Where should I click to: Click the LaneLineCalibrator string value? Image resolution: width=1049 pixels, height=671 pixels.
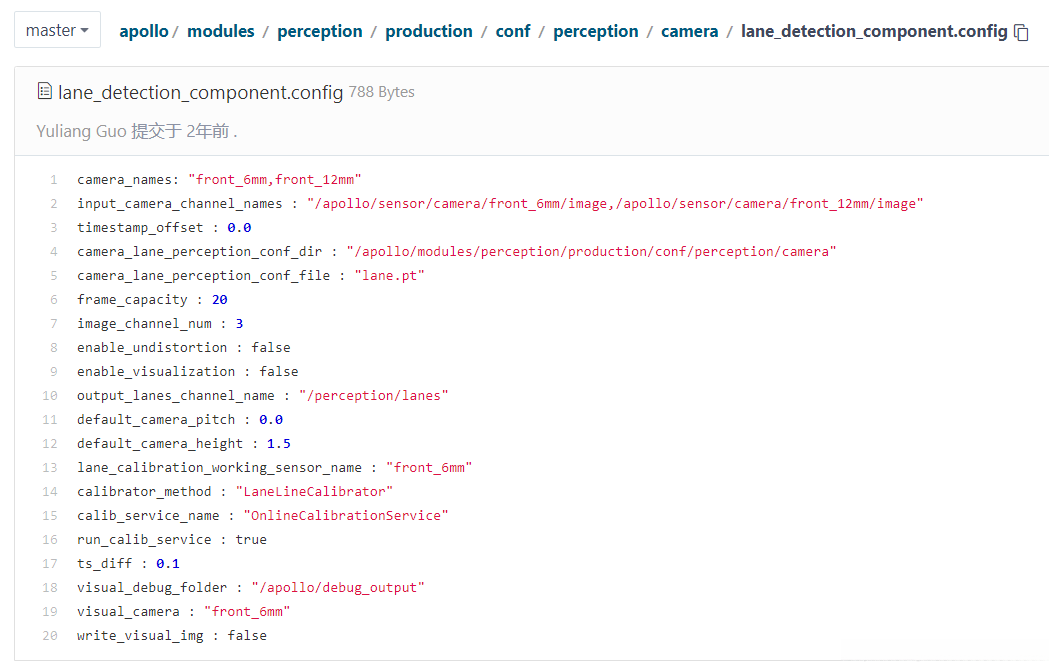coord(314,492)
